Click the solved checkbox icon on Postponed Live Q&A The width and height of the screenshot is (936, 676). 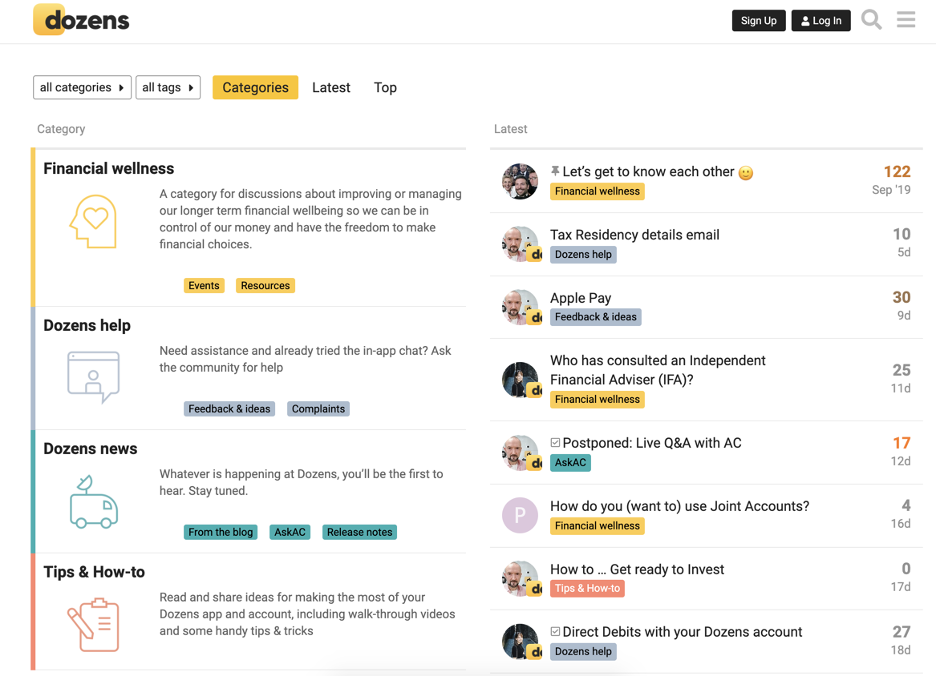pyautogui.click(x=555, y=443)
